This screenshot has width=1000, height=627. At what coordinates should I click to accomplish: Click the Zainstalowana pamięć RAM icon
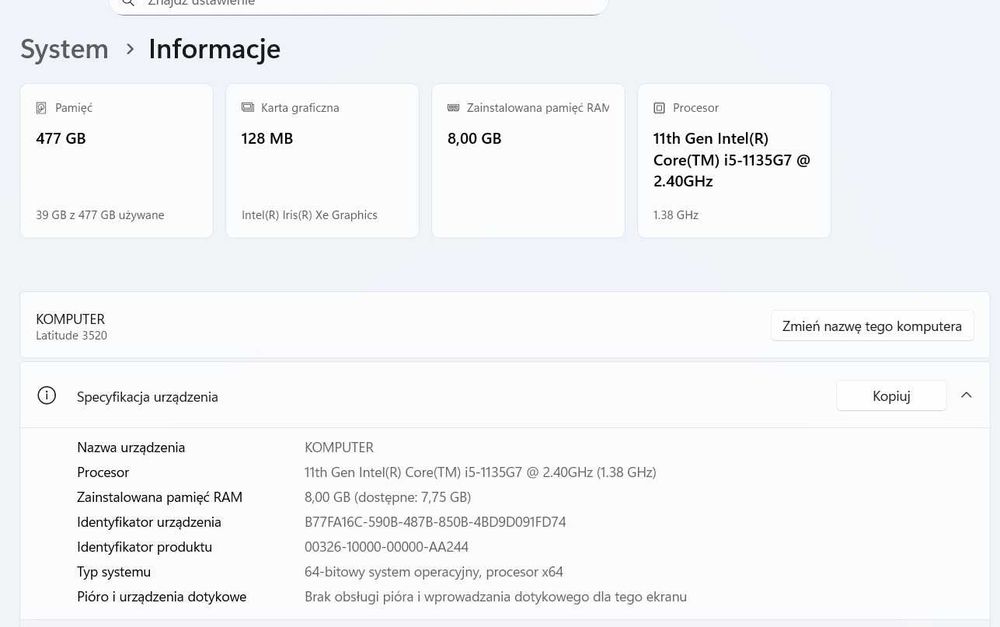[x=453, y=108]
